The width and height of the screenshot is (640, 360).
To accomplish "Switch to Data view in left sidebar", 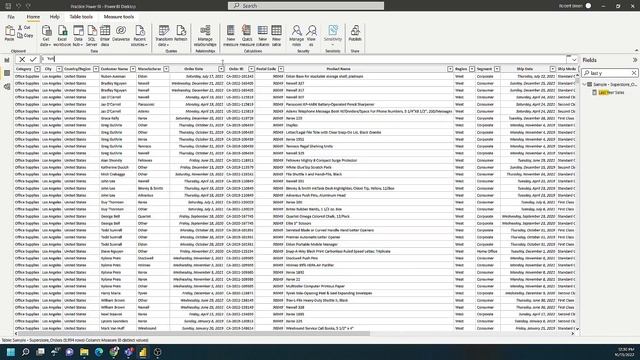I will (x=7, y=73).
